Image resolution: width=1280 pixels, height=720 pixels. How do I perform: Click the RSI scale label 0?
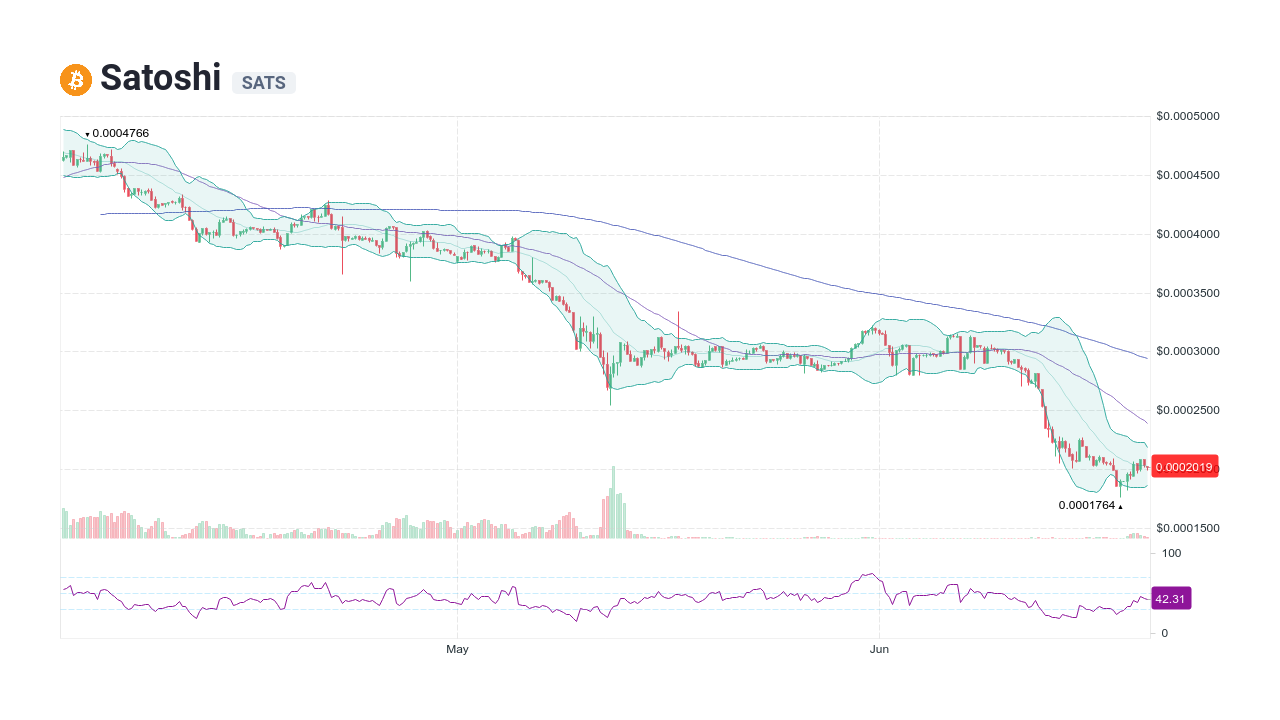(x=1162, y=633)
